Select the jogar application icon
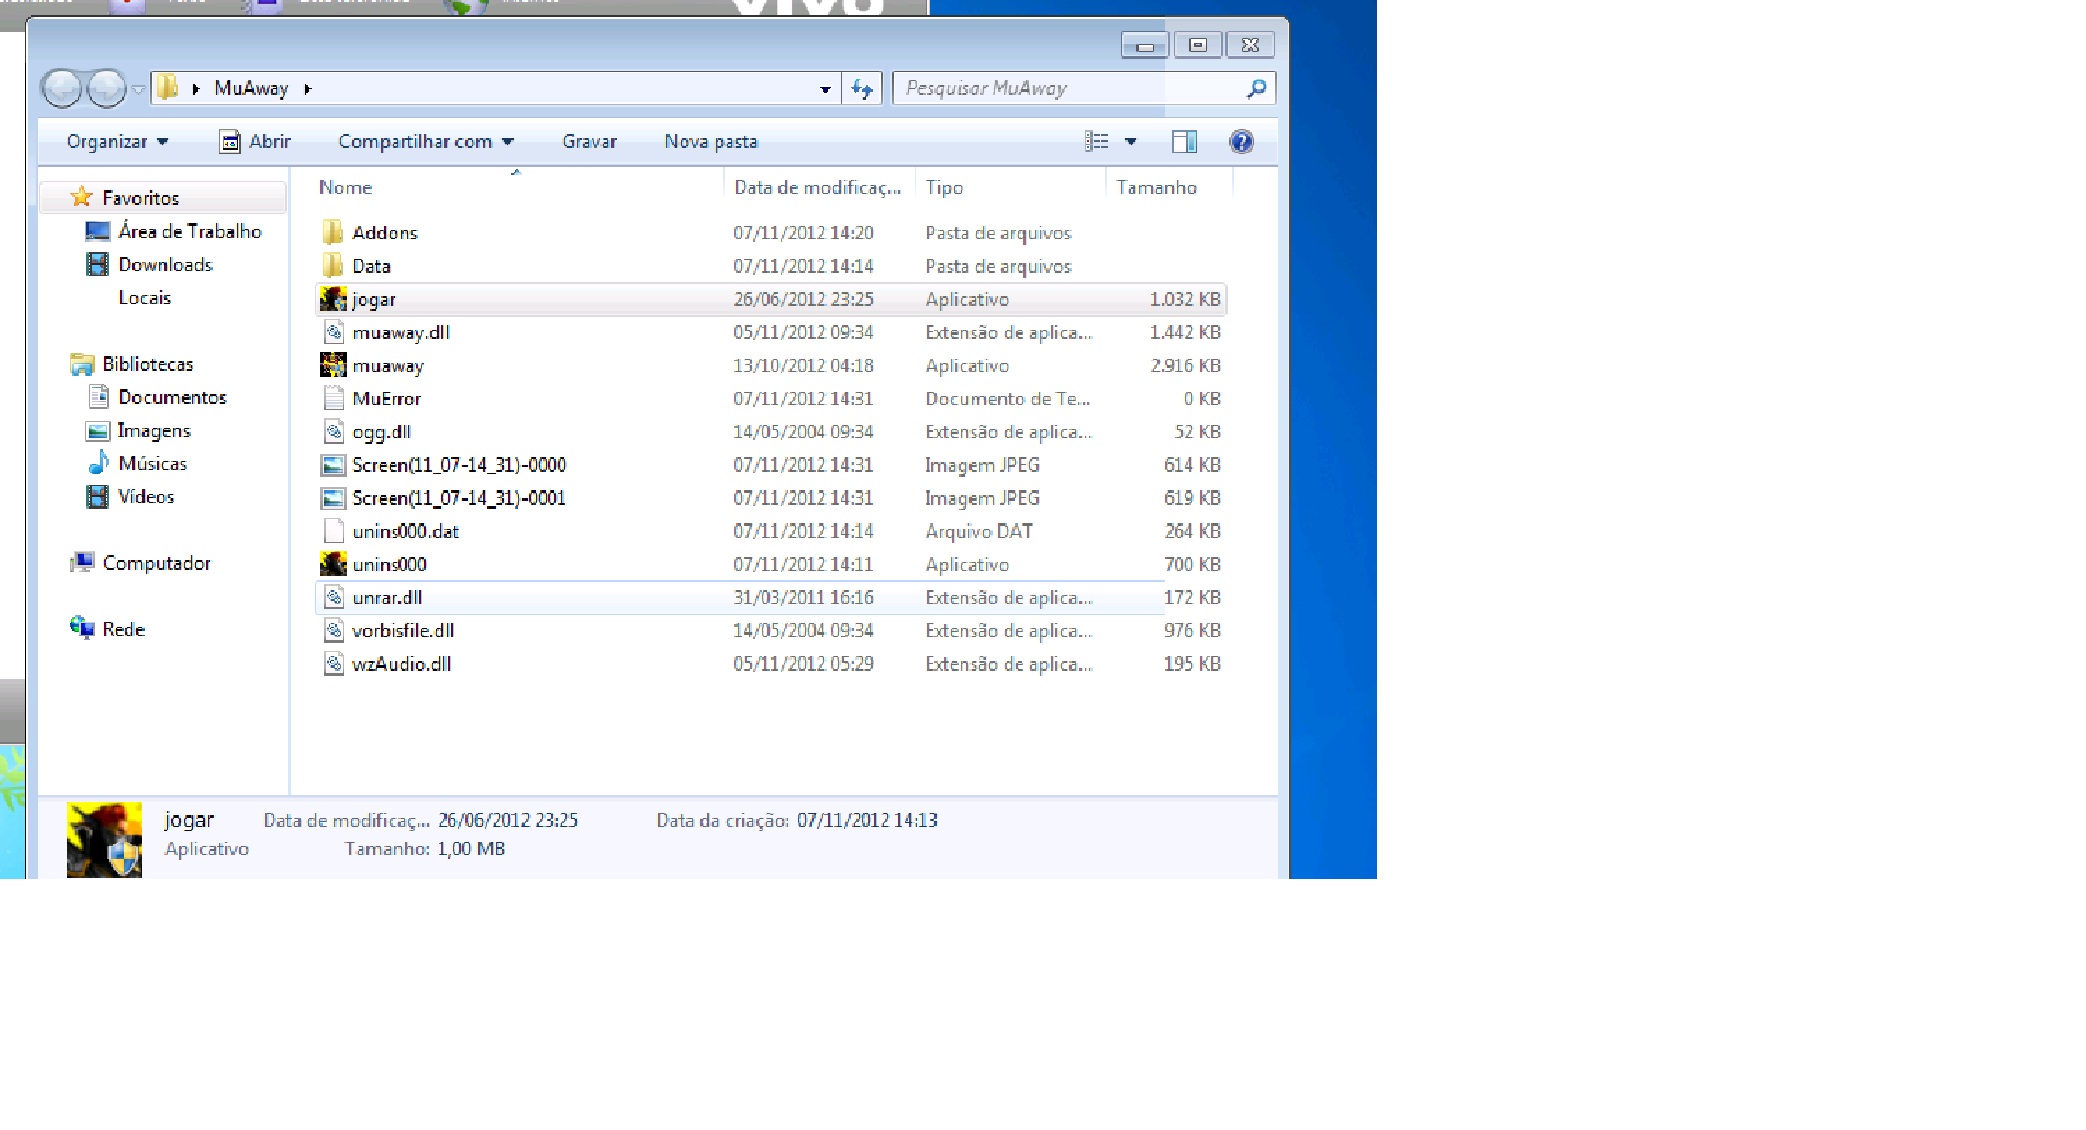 click(x=333, y=299)
